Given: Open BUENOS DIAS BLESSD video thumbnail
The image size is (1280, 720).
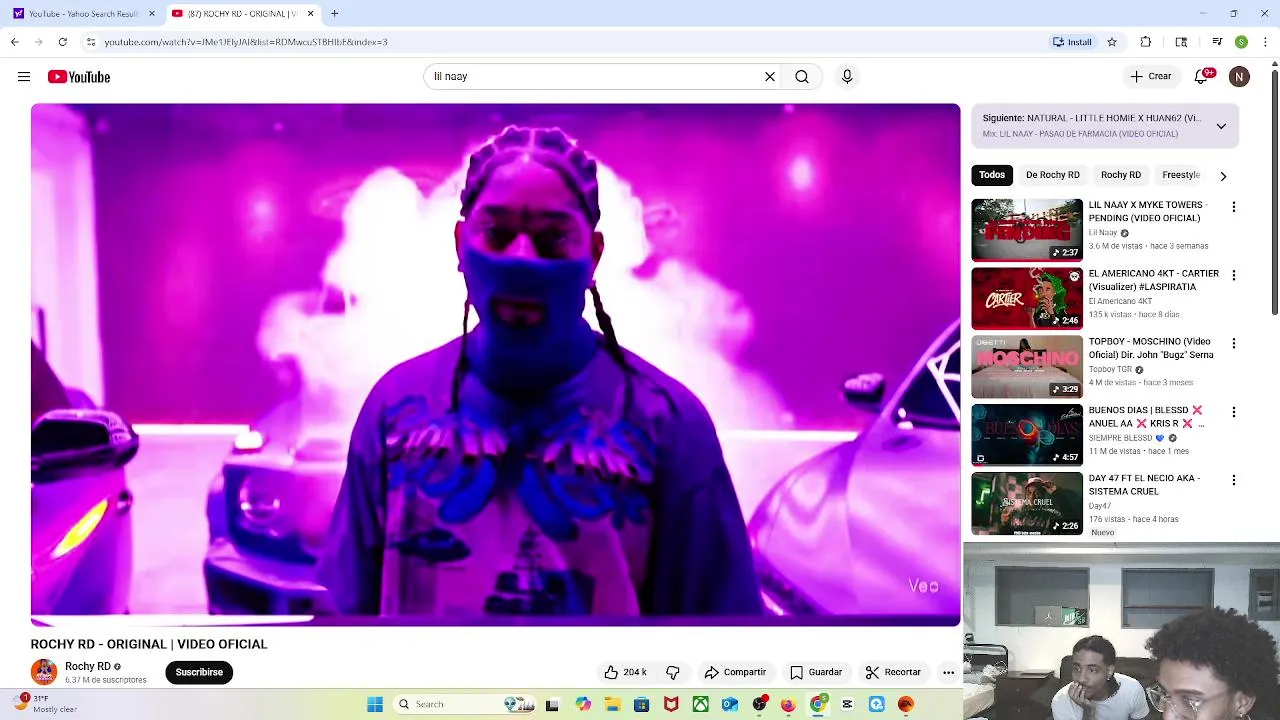Looking at the screenshot, I should click(1027, 435).
